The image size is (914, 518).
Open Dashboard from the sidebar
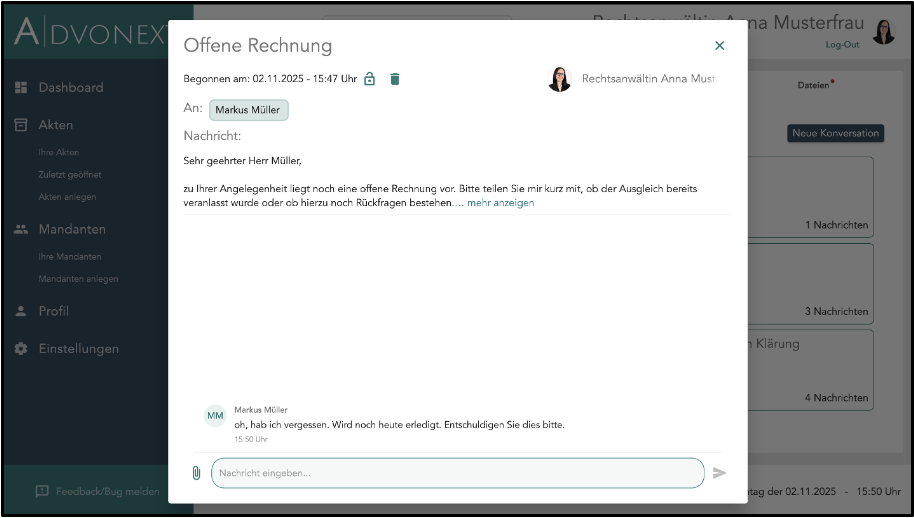tap(70, 88)
